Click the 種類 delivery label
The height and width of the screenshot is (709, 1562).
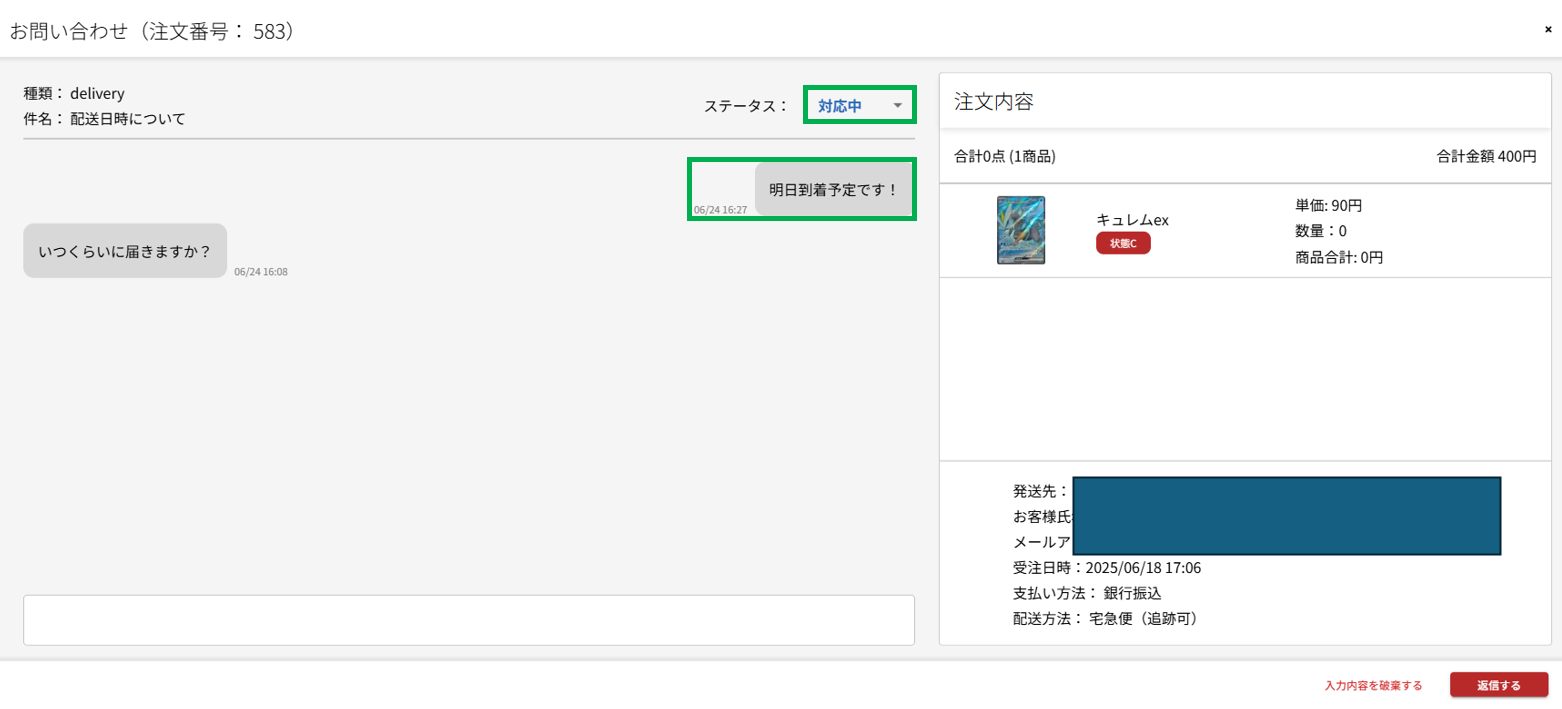[74, 93]
